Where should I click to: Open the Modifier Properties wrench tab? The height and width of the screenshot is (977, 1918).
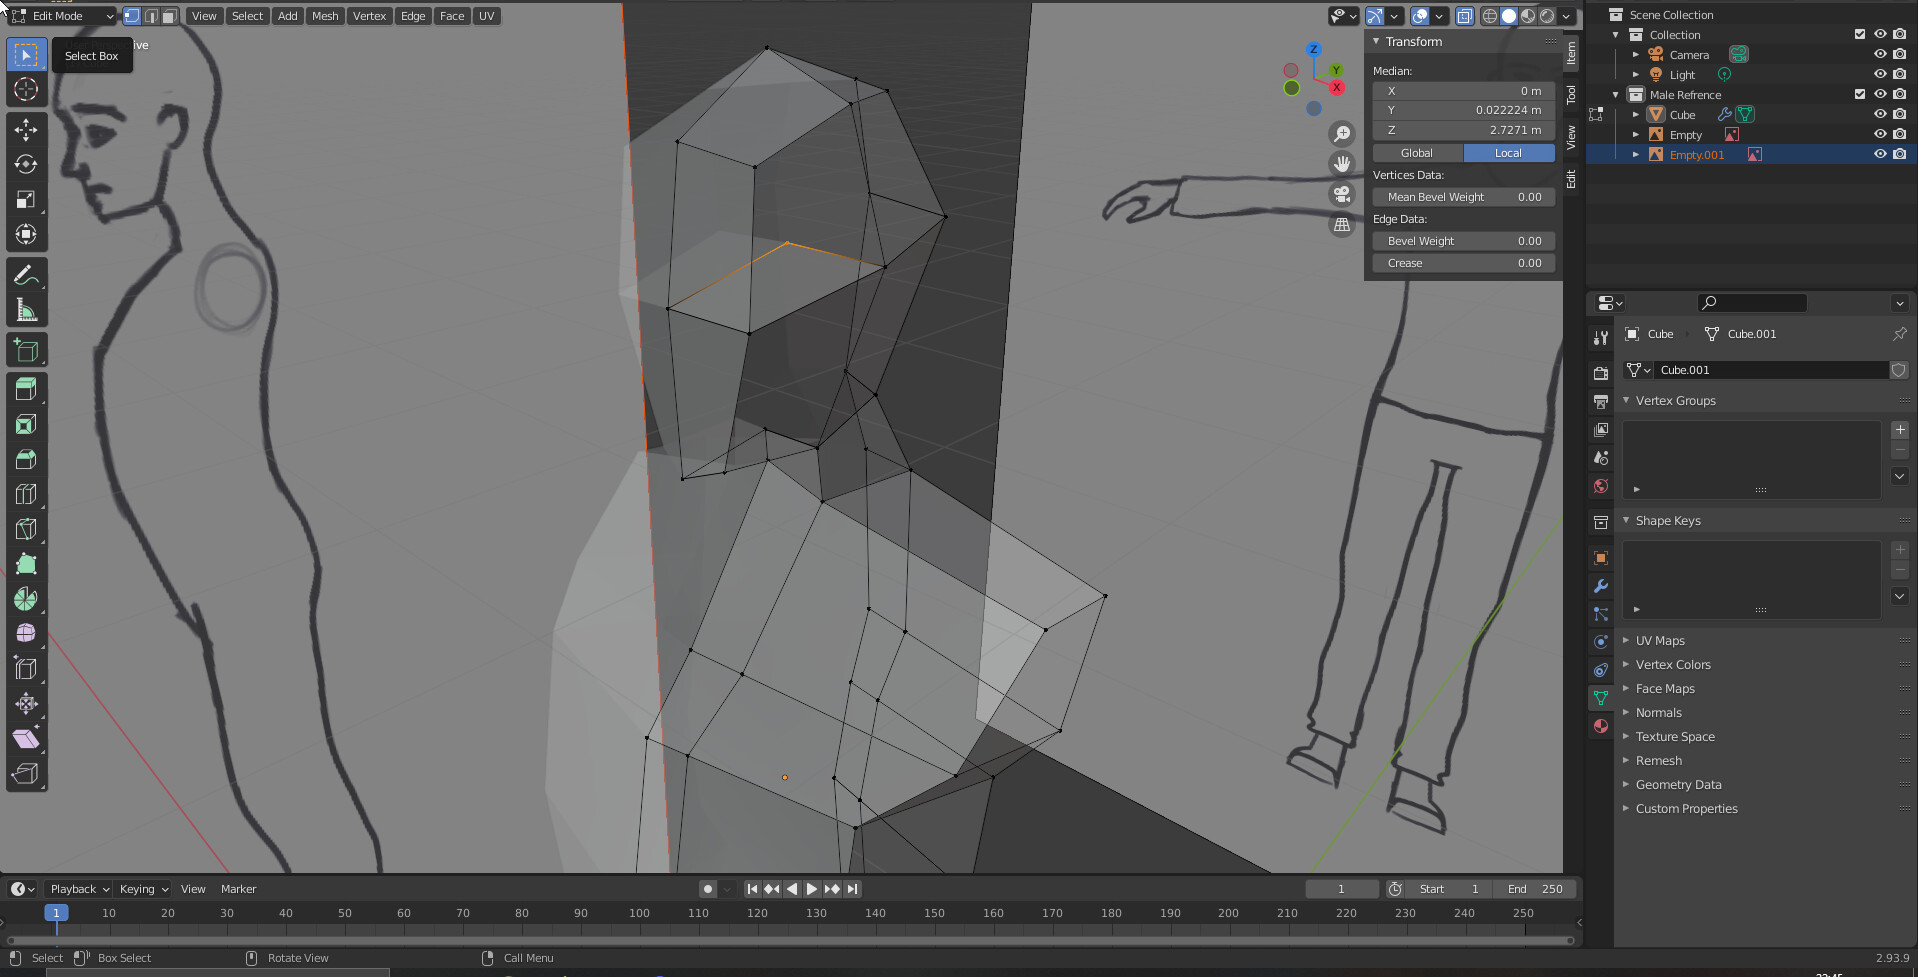click(1600, 586)
